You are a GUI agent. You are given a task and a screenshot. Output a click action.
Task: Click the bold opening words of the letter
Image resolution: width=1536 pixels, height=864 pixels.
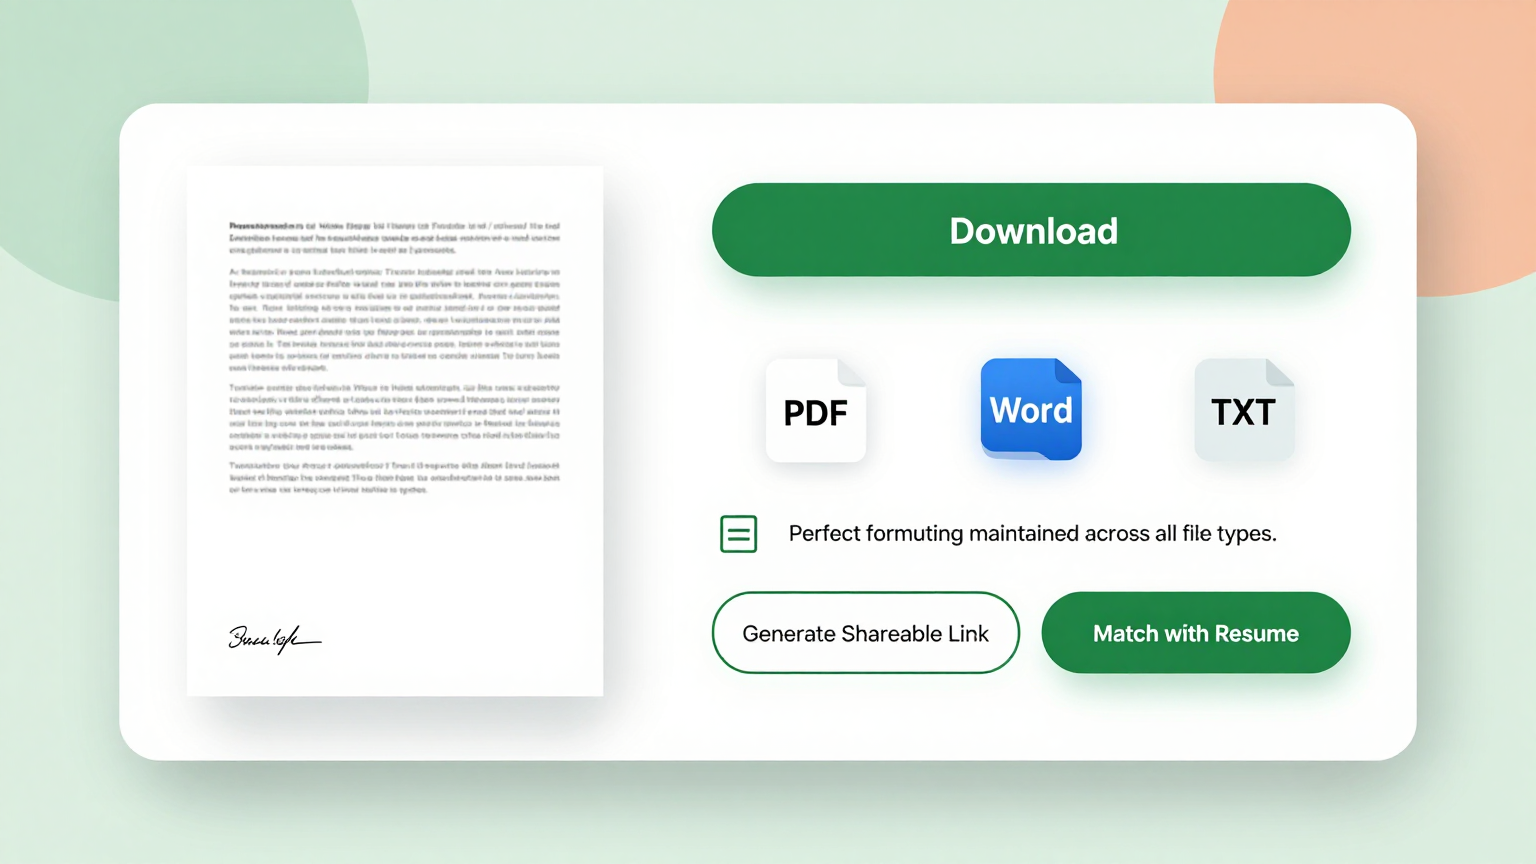tap(264, 226)
